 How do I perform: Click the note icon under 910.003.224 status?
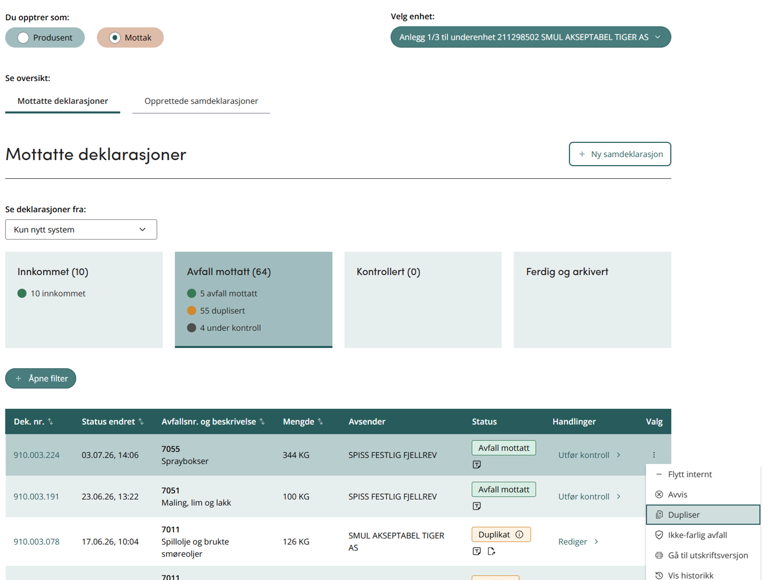(x=477, y=464)
